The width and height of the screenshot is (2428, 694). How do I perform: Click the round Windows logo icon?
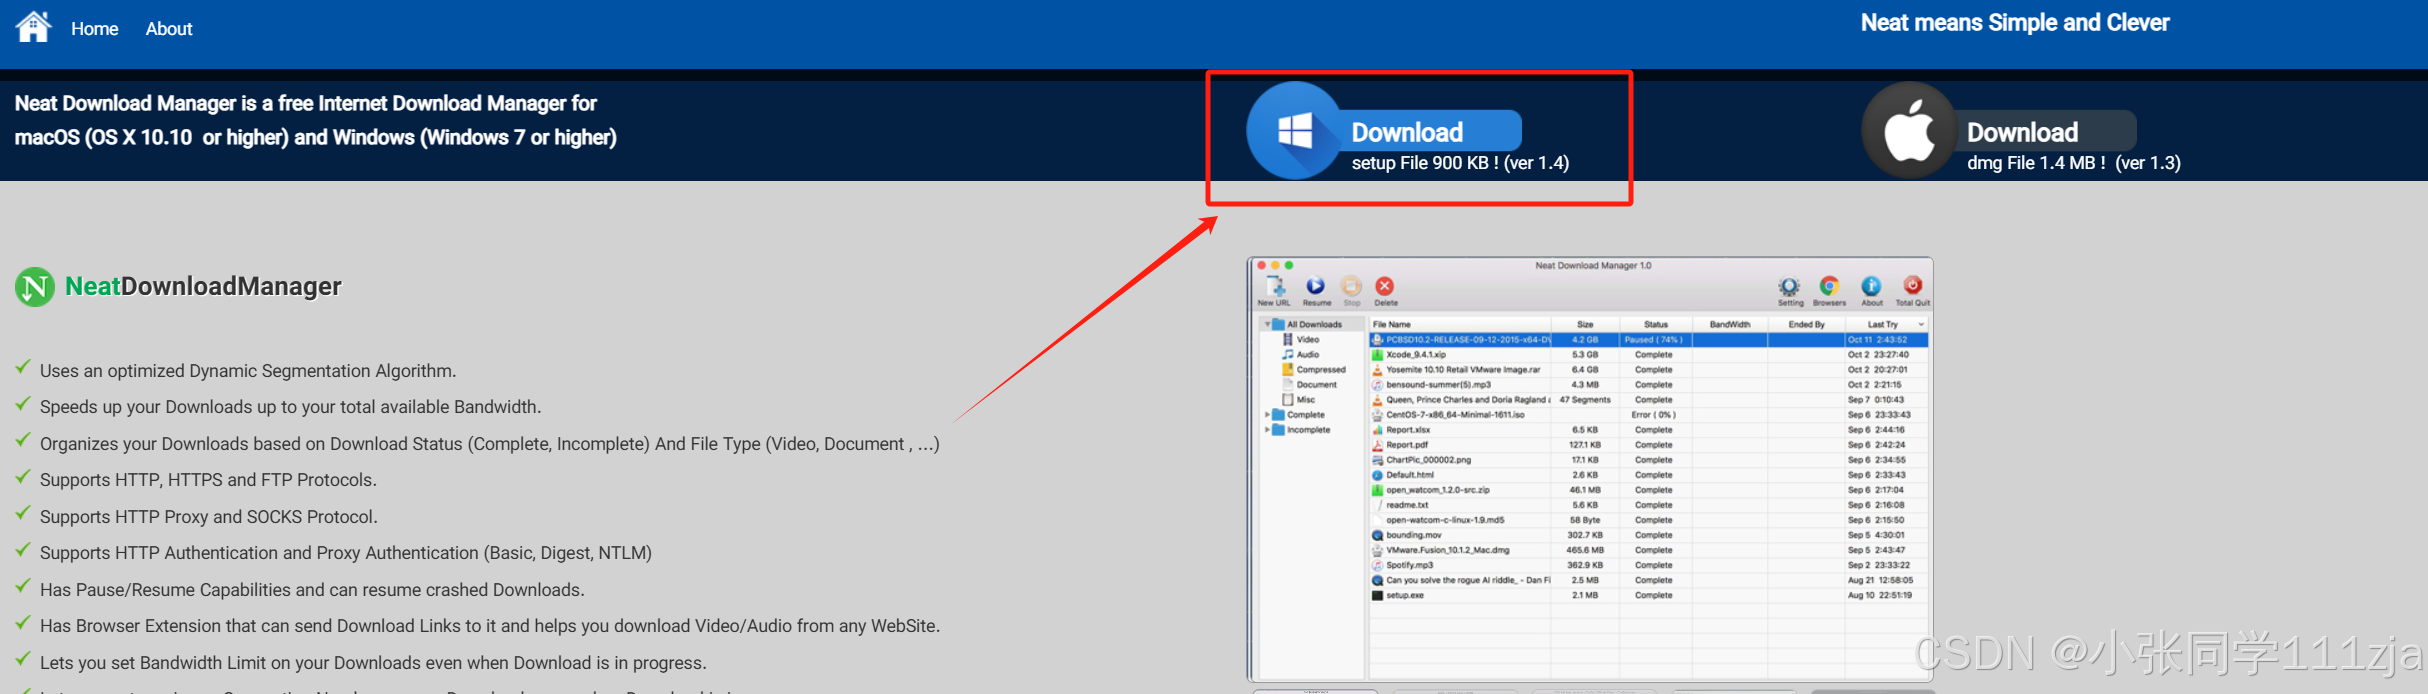click(x=1294, y=131)
